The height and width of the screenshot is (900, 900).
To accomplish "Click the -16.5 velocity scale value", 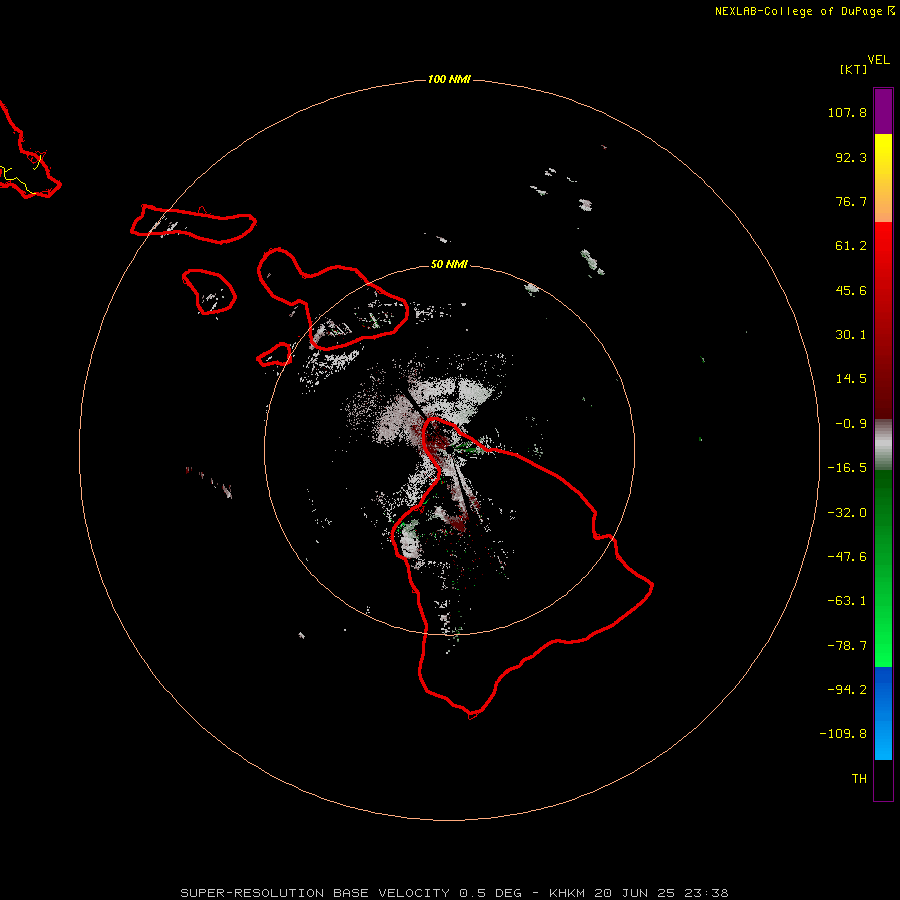I will (x=847, y=468).
